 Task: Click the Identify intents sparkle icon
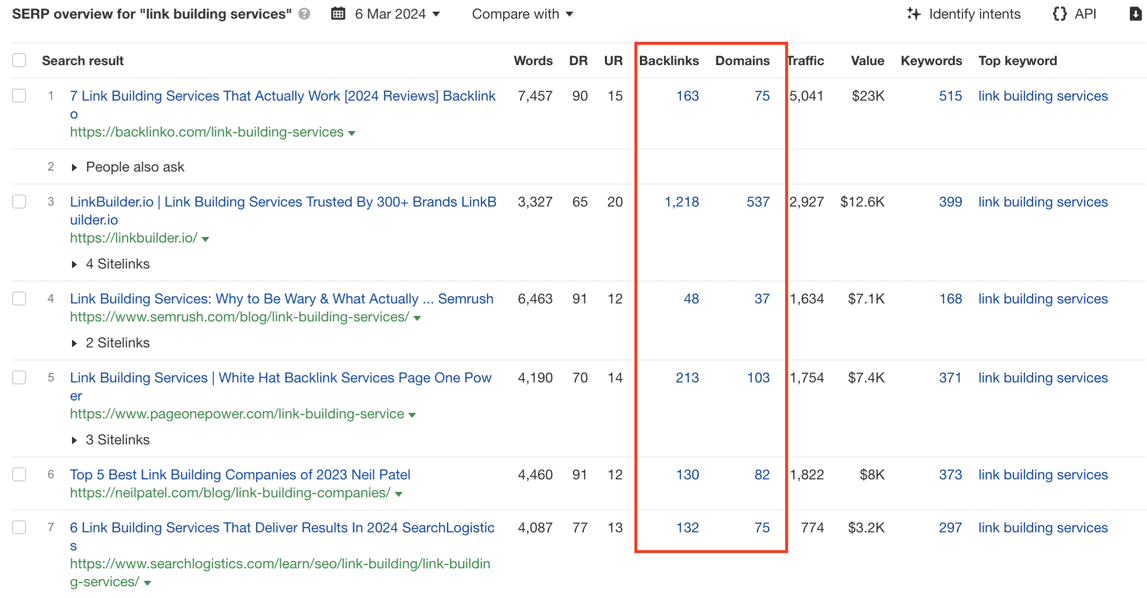click(914, 13)
